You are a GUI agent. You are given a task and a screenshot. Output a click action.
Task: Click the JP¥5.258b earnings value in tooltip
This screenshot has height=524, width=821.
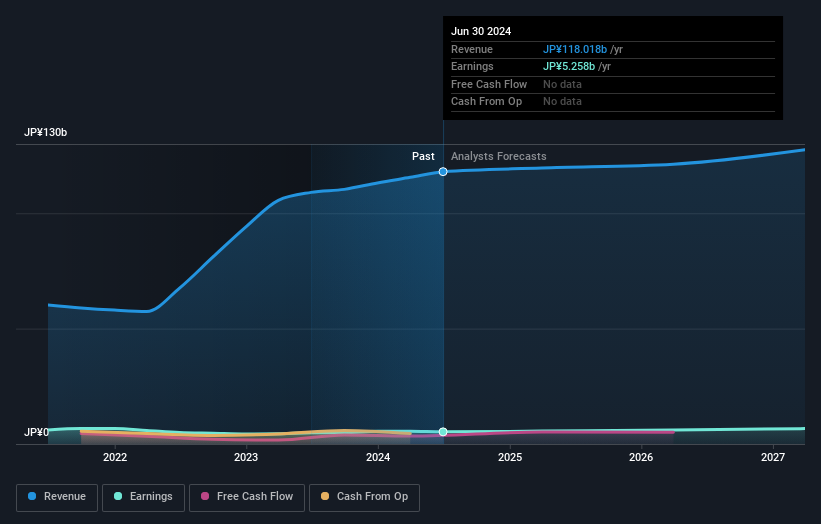point(569,66)
